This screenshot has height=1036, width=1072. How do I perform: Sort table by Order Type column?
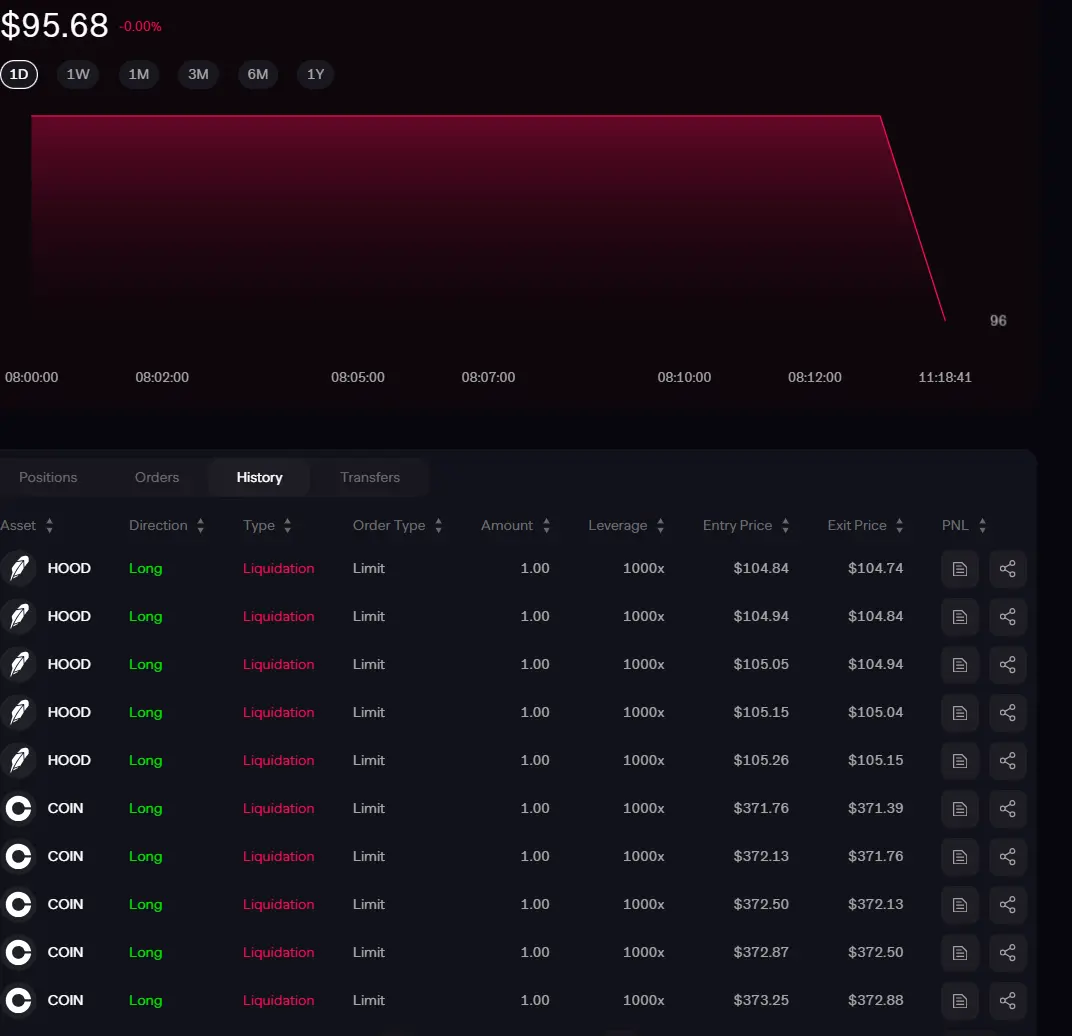[398, 525]
